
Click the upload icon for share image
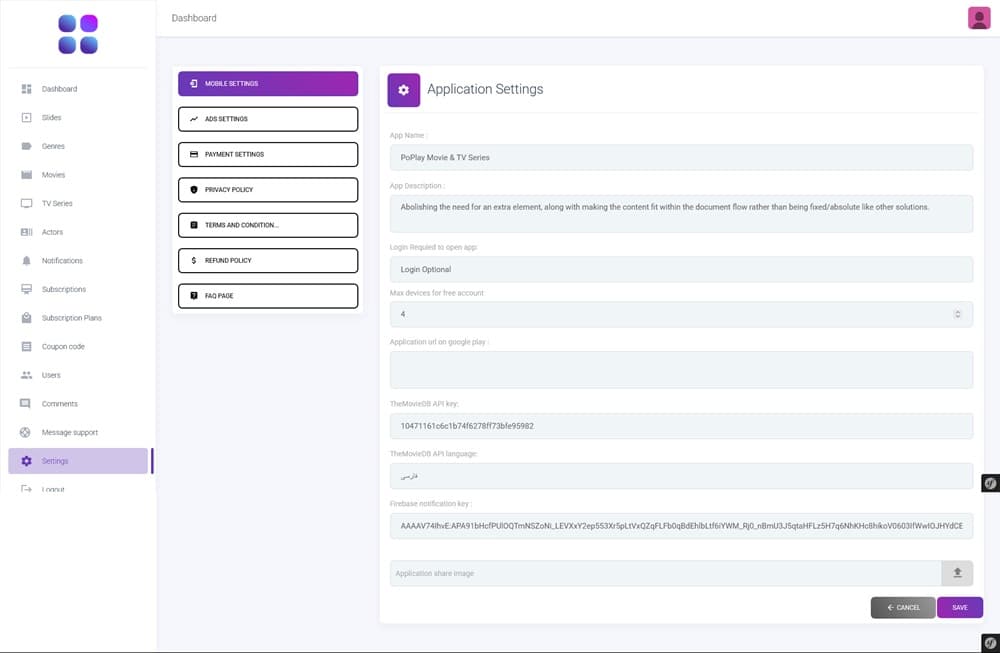tap(956, 573)
